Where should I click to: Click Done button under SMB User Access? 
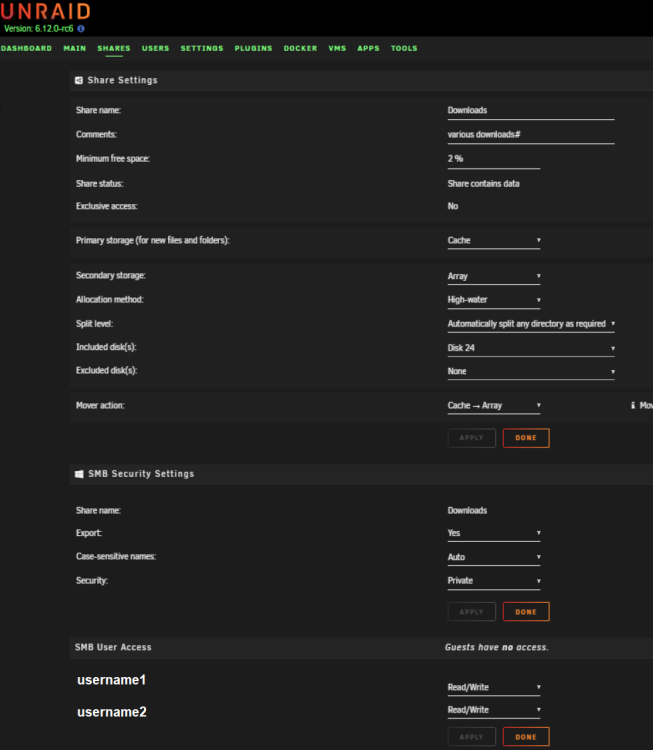tap(526, 737)
